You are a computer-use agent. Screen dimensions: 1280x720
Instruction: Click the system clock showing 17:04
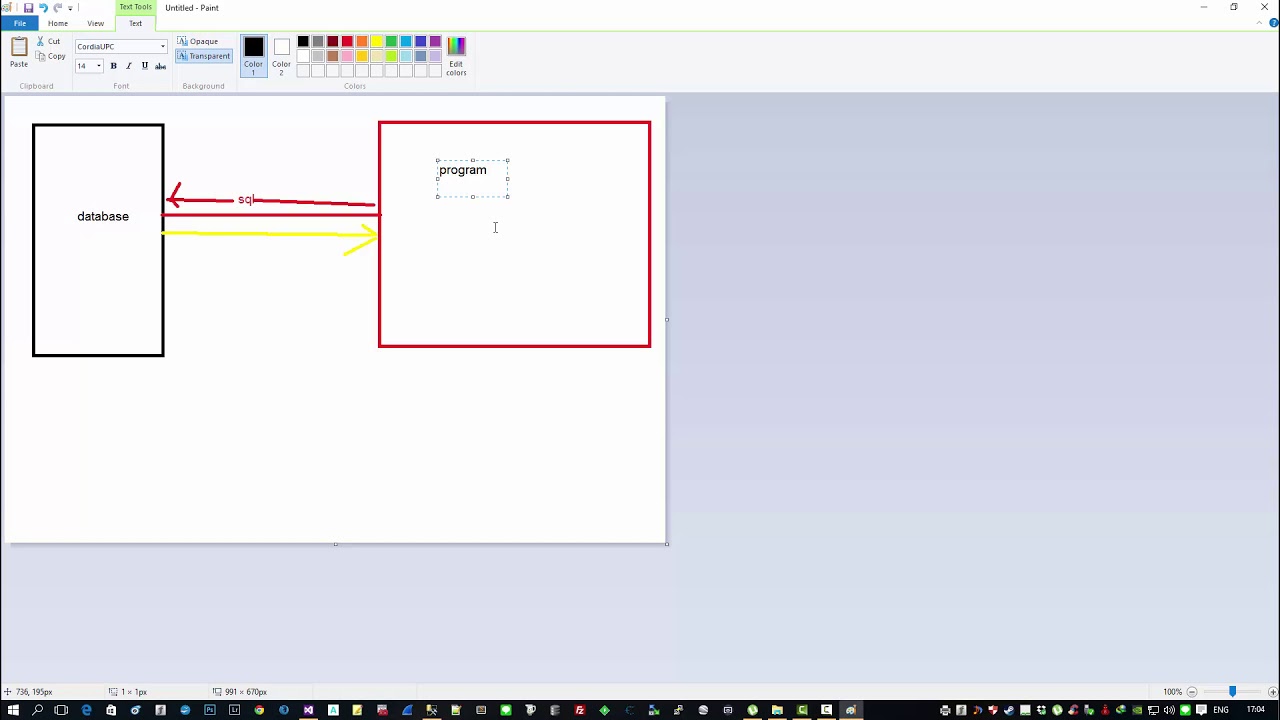point(1256,710)
